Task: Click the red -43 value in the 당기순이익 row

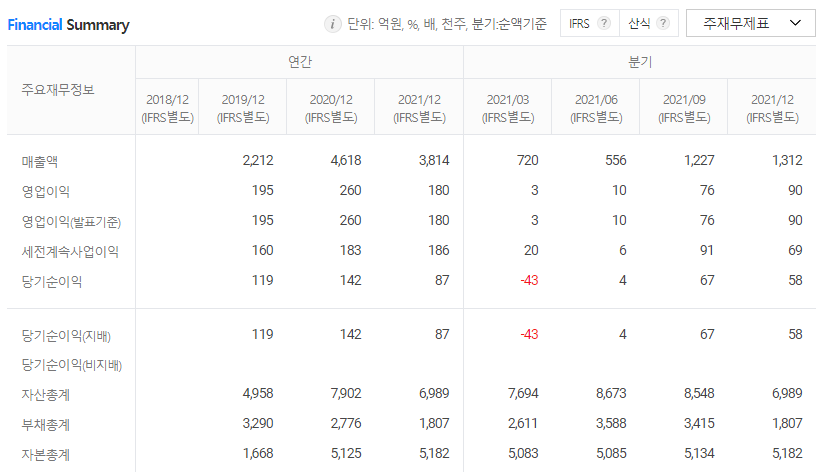Action: 529,280
